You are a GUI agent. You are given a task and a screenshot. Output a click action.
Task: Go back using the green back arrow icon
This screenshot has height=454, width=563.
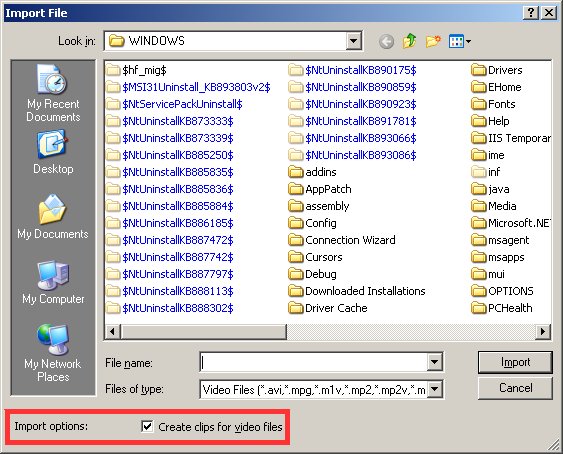pyautogui.click(x=386, y=41)
